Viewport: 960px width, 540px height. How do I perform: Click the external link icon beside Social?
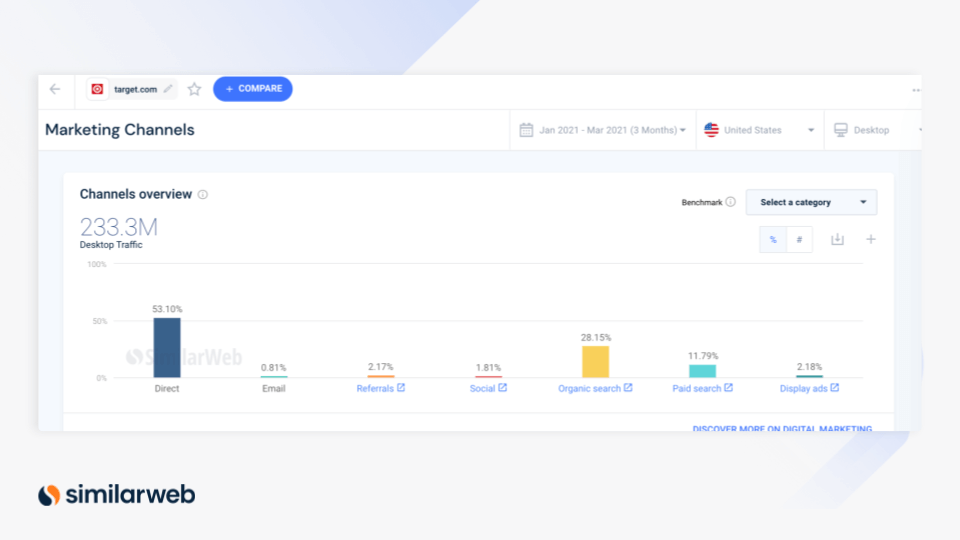[503, 388]
